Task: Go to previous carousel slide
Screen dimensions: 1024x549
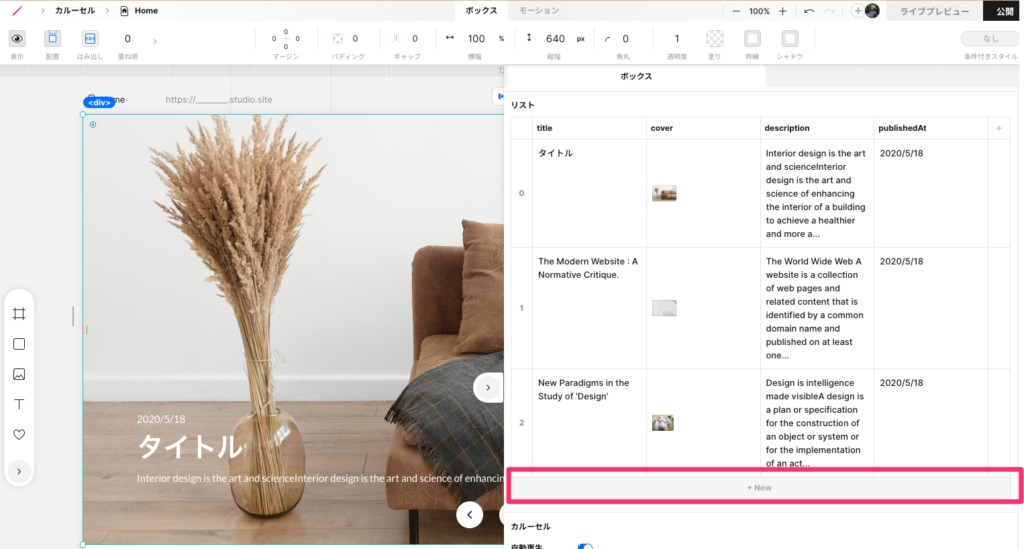Action: pos(469,514)
